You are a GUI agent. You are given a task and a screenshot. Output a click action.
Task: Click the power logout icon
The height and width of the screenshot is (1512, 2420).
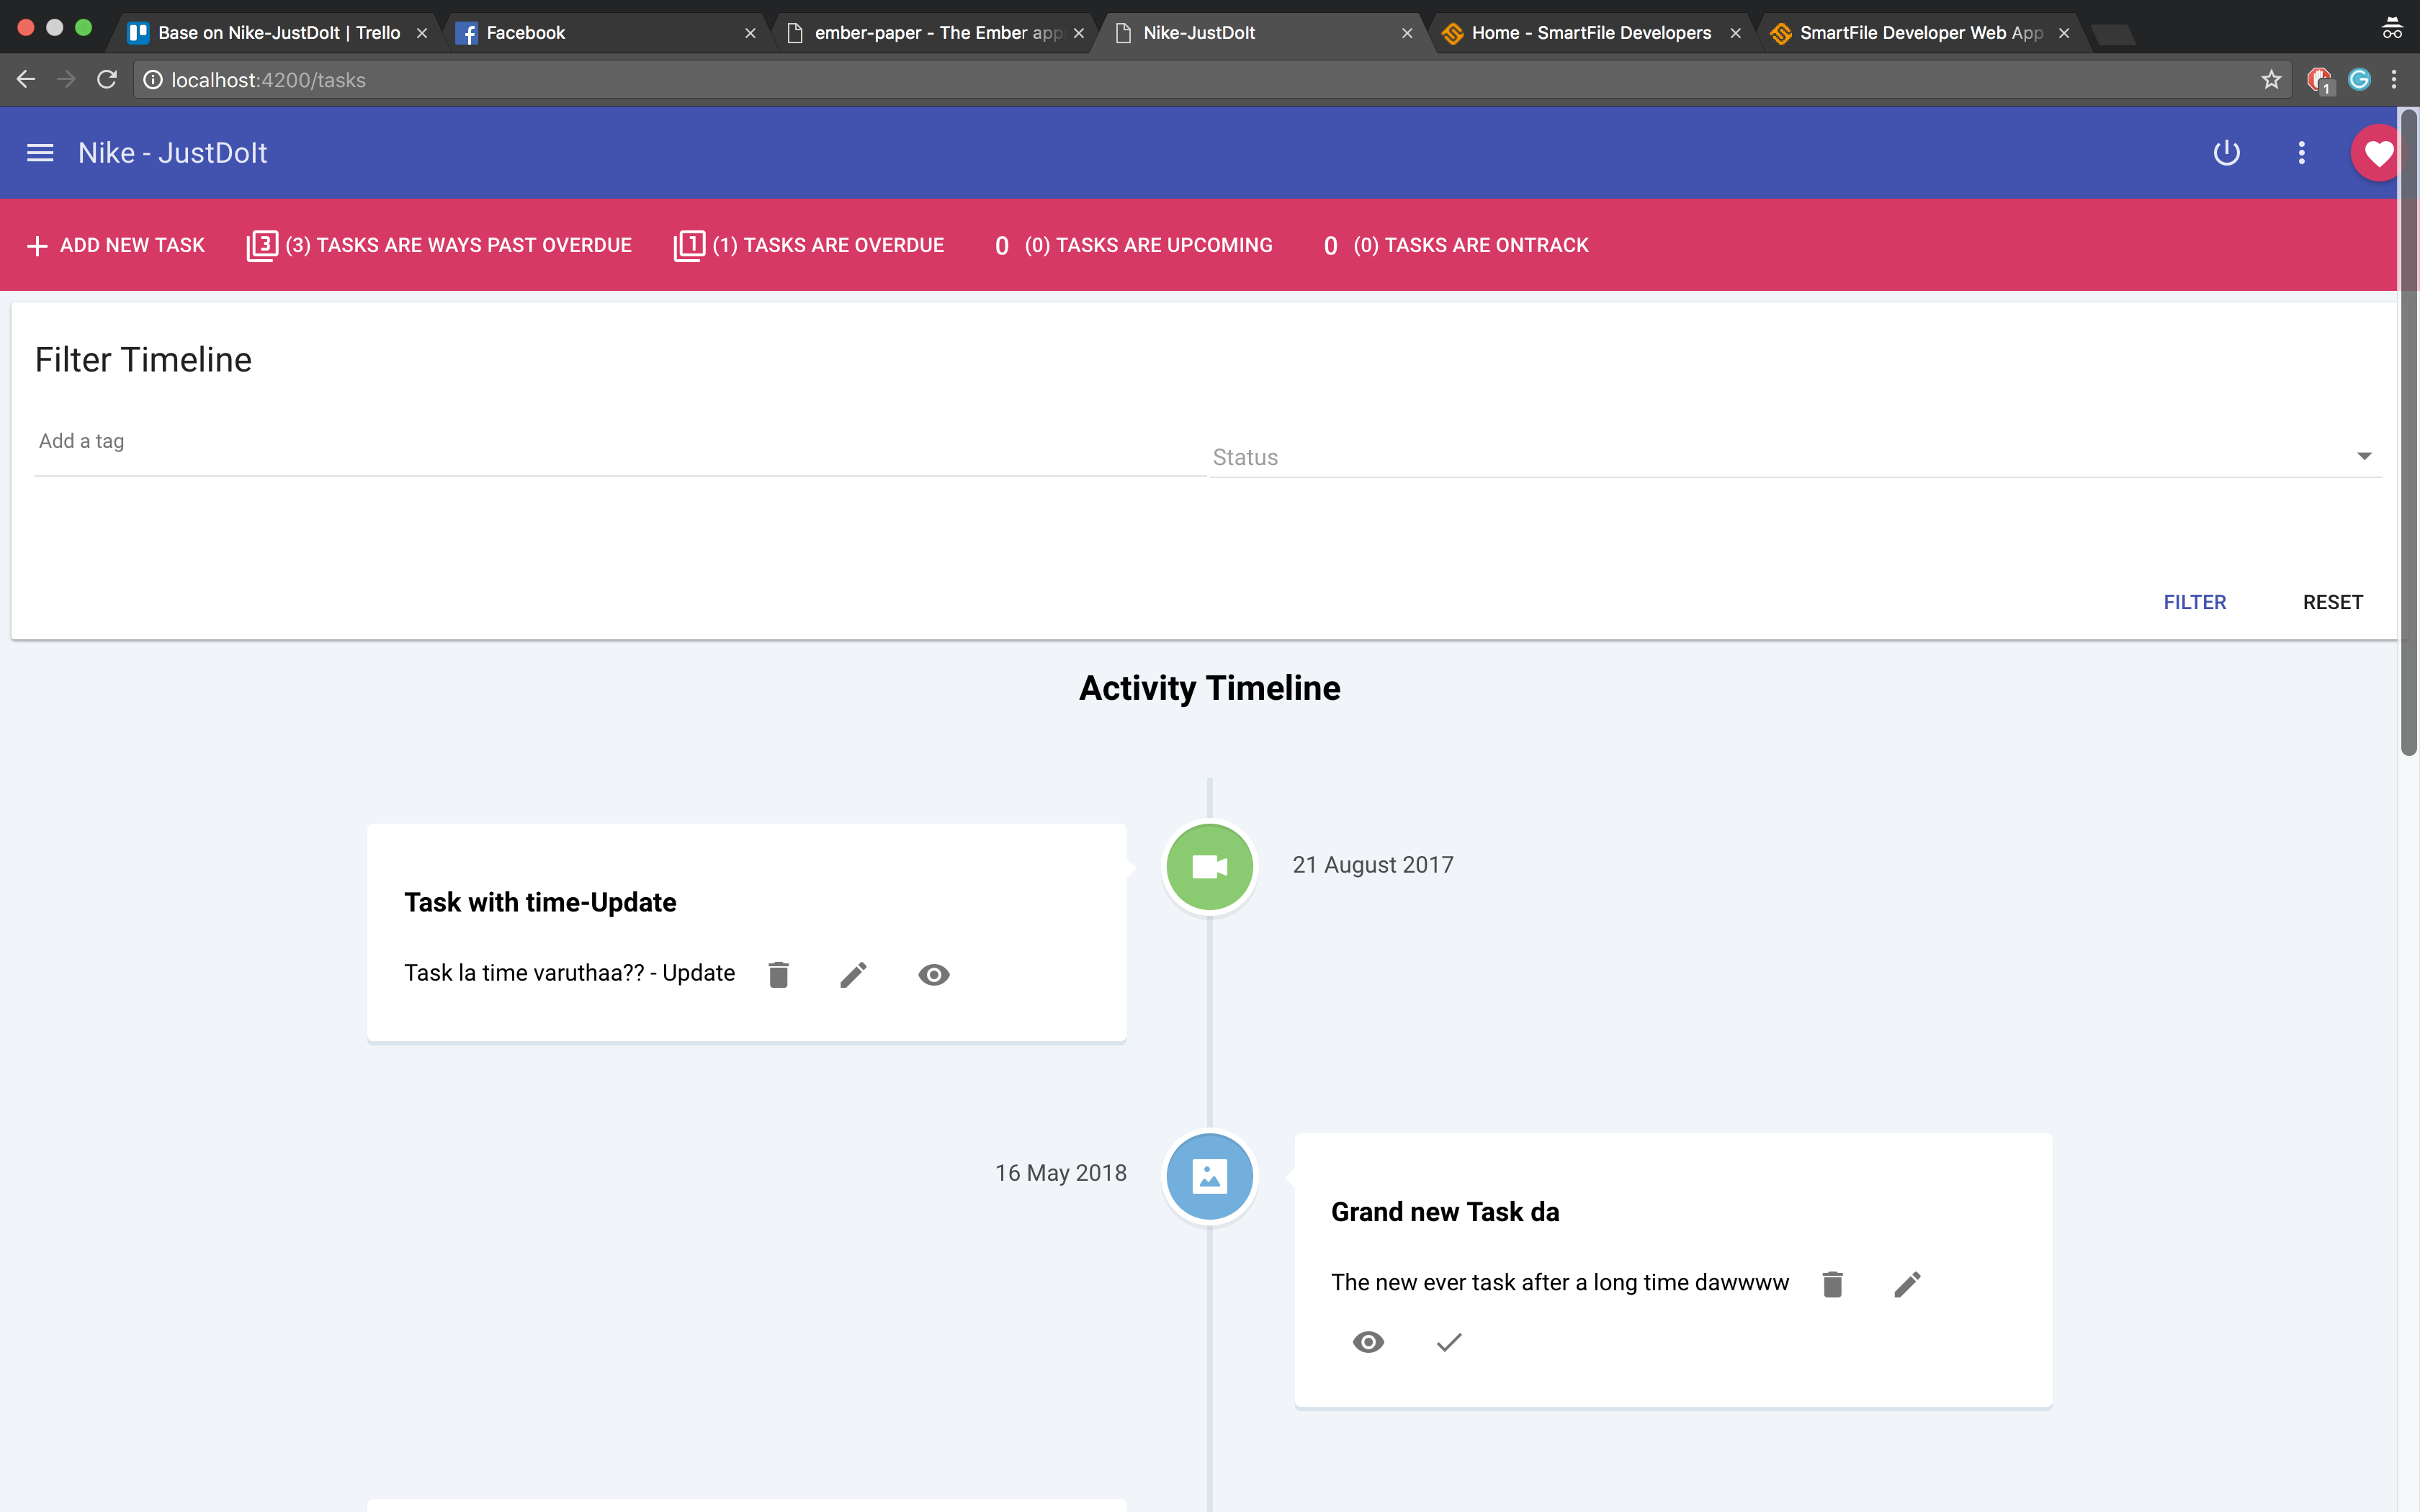(2226, 153)
